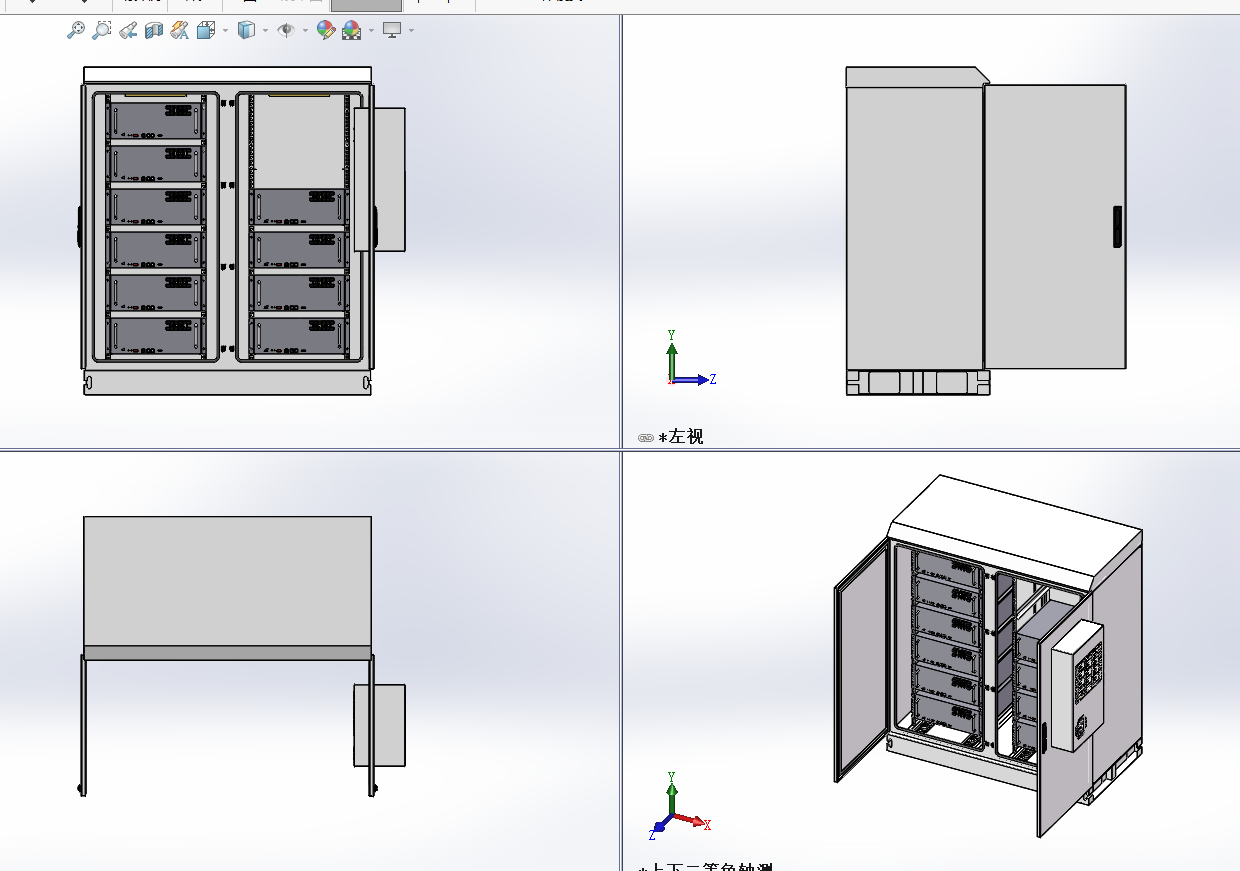Click the Apply Scene icon
Screen dimensions: 1240x871
point(352,30)
